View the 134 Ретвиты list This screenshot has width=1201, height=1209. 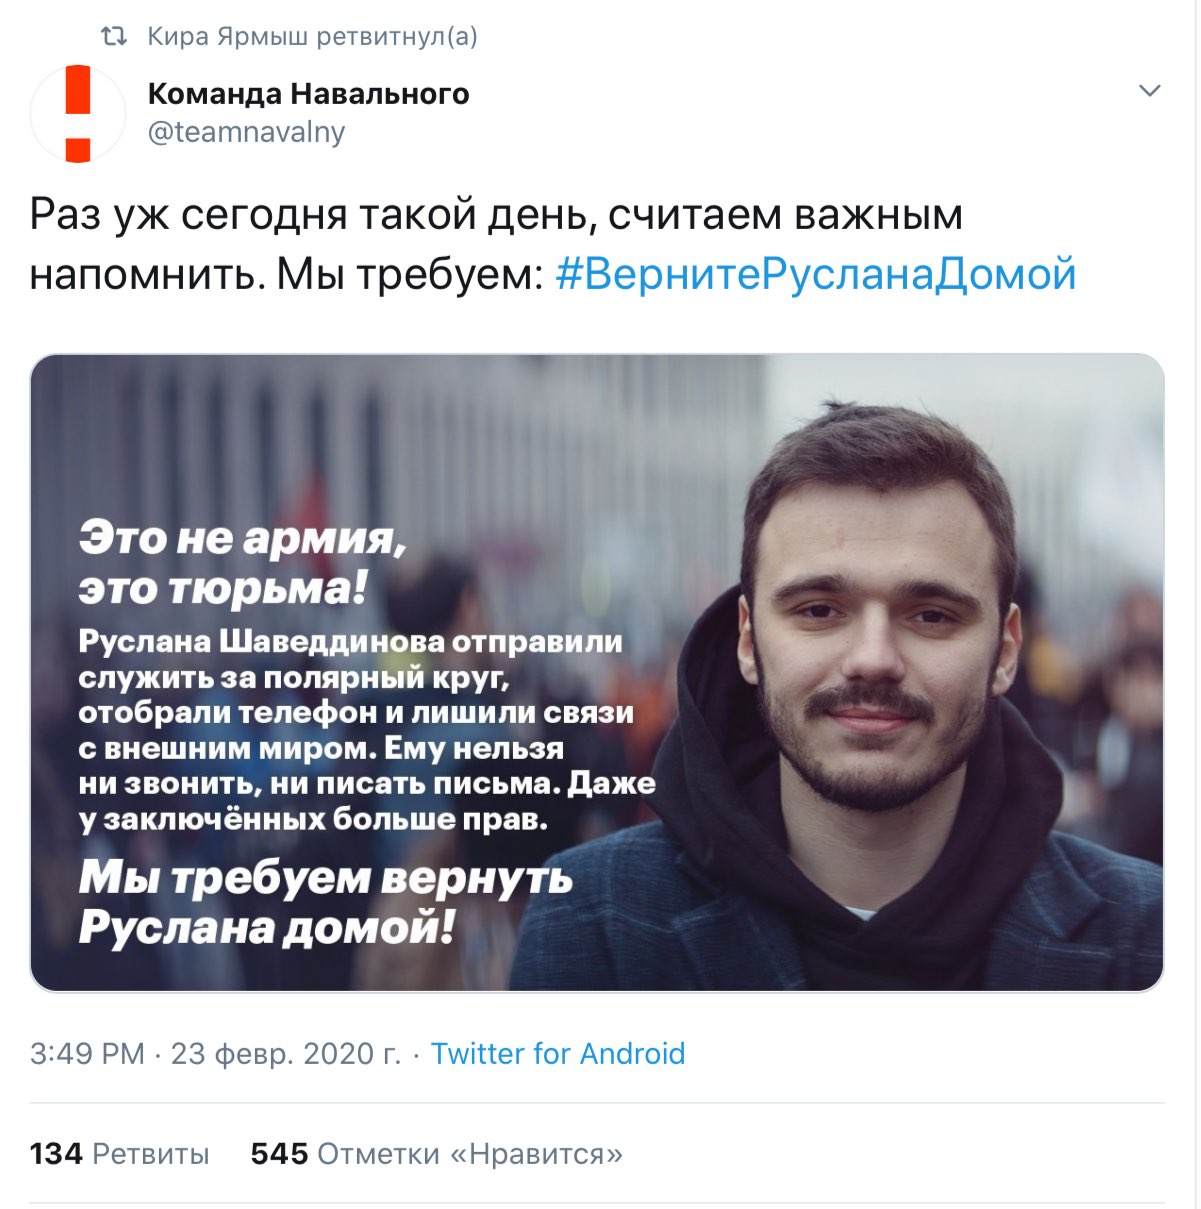[x=120, y=1154]
